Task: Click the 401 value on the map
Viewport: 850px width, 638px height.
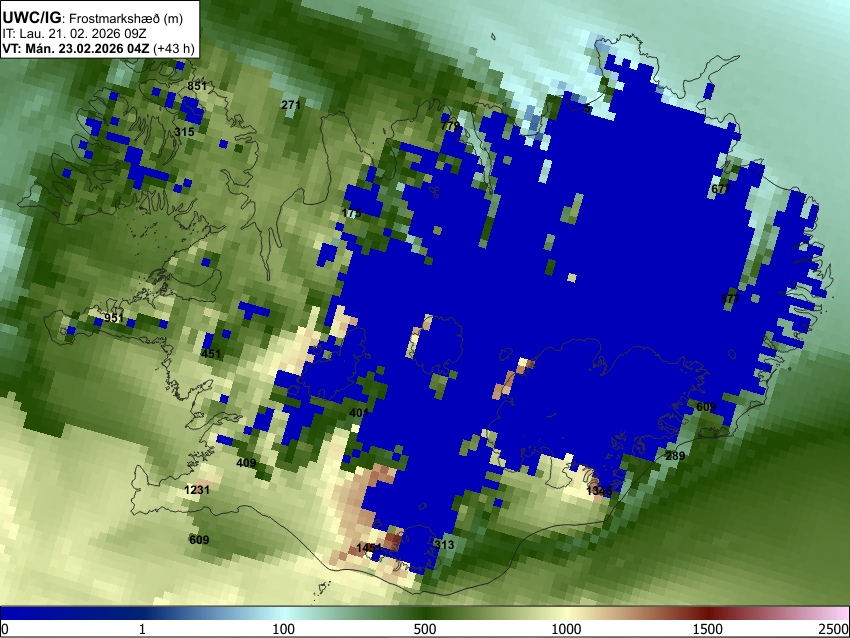Action: pyautogui.click(x=359, y=413)
